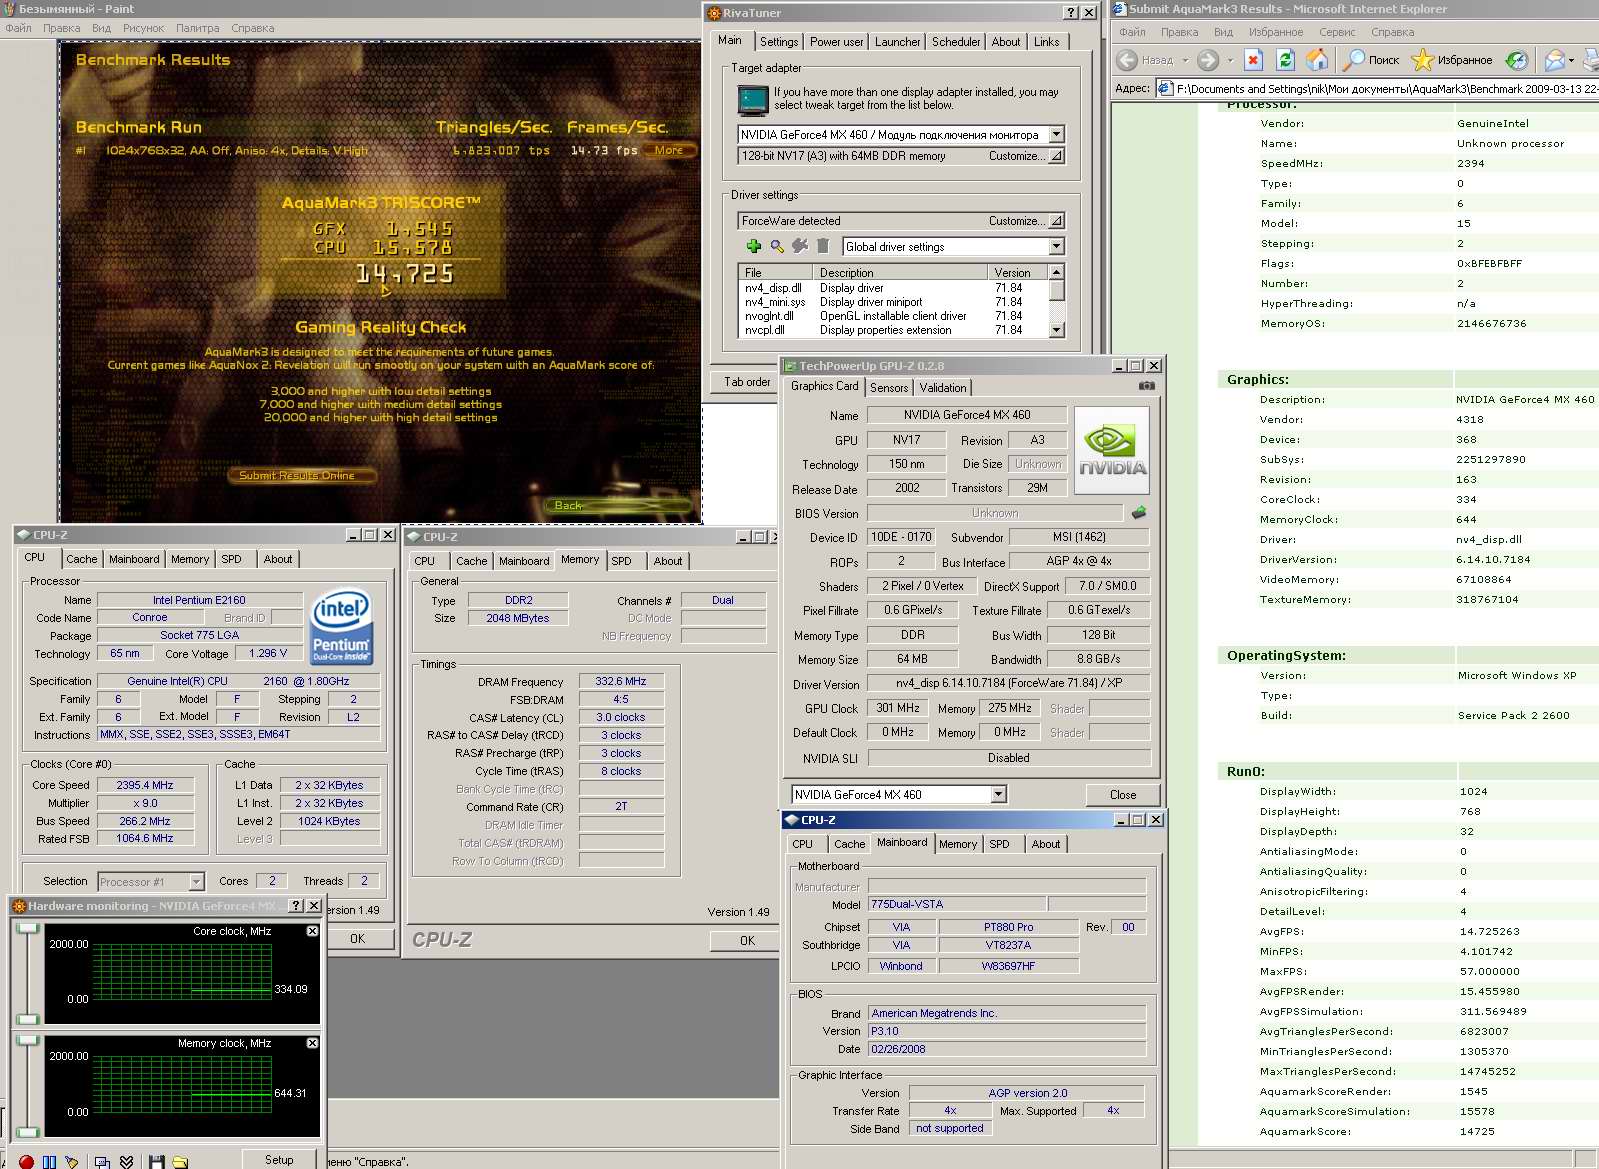Click the greyed plug icon in RivaTuner driver settings
1599x1169 pixels.
800,246
